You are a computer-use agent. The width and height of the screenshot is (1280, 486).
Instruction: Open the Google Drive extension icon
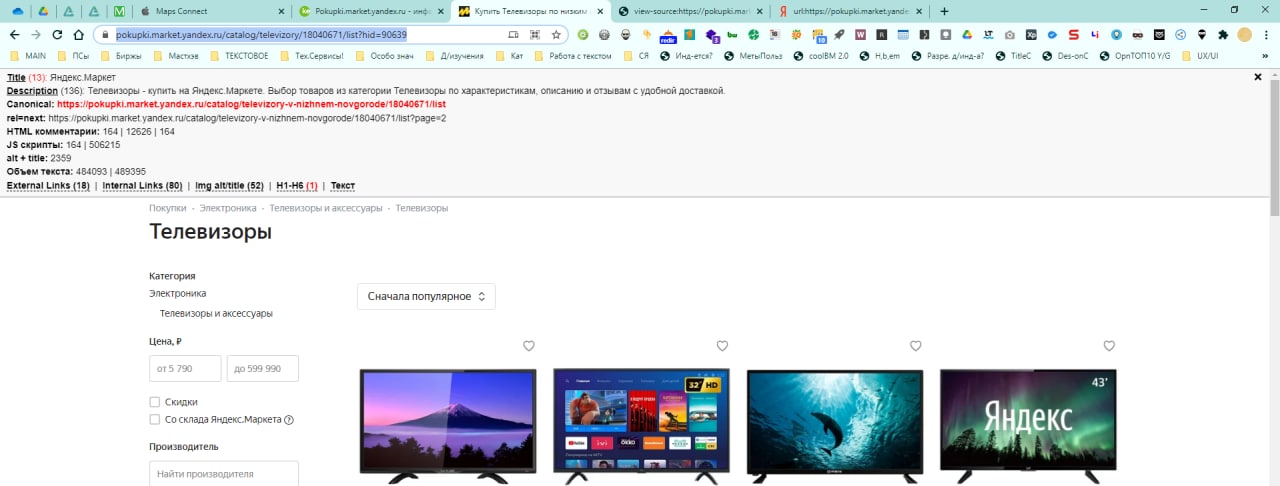(x=967, y=34)
